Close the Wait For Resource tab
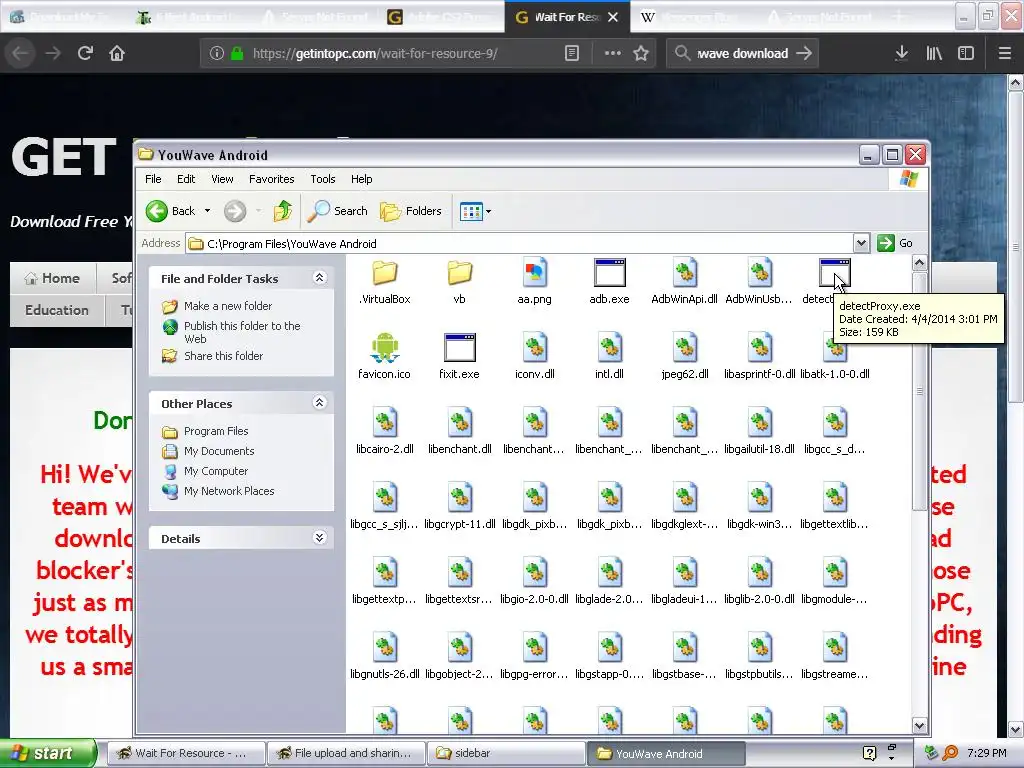The image size is (1024, 768). click(613, 17)
